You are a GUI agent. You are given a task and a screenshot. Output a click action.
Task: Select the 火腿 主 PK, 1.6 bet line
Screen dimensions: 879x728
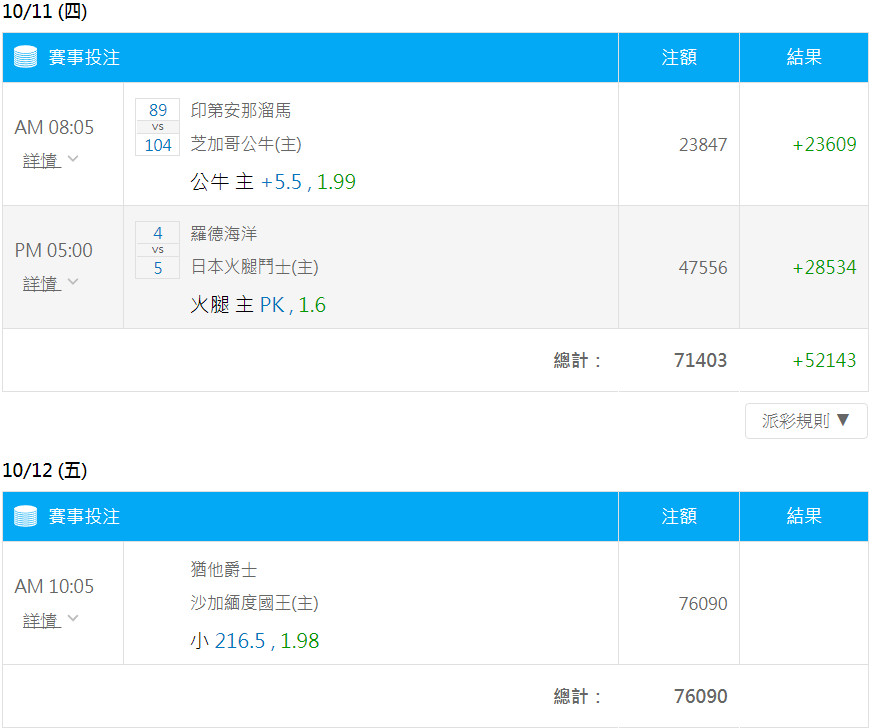[258, 305]
